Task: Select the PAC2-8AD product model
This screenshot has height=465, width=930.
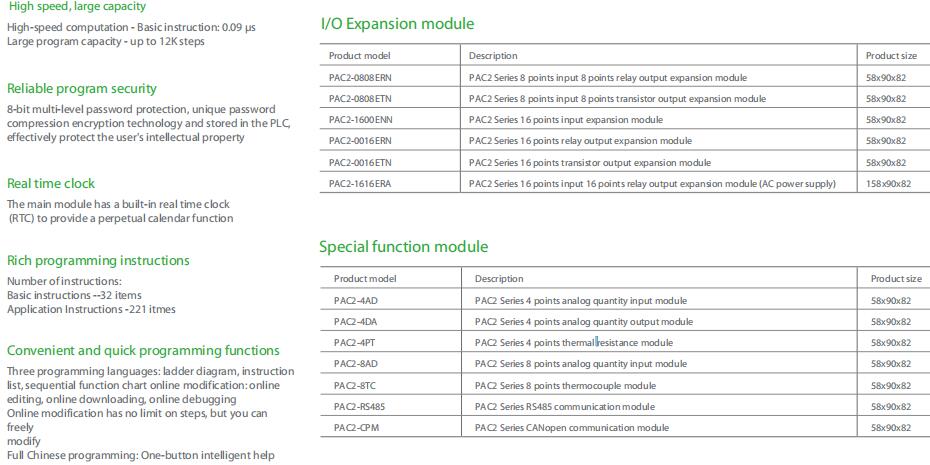Action: 355,364
